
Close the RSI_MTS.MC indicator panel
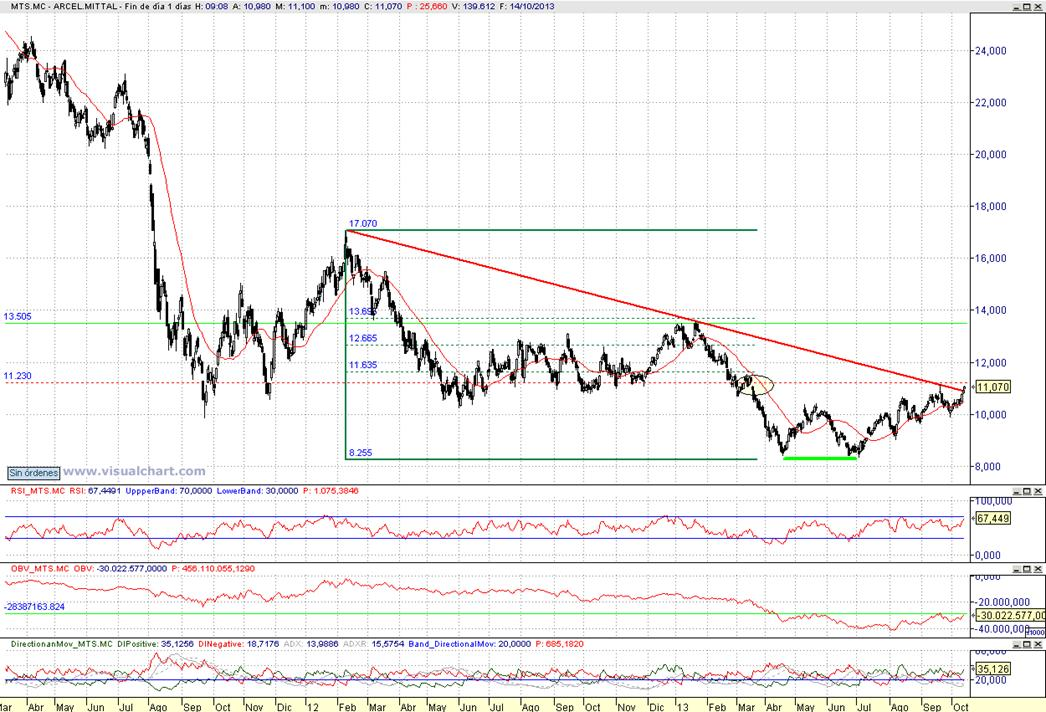[x=1038, y=491]
